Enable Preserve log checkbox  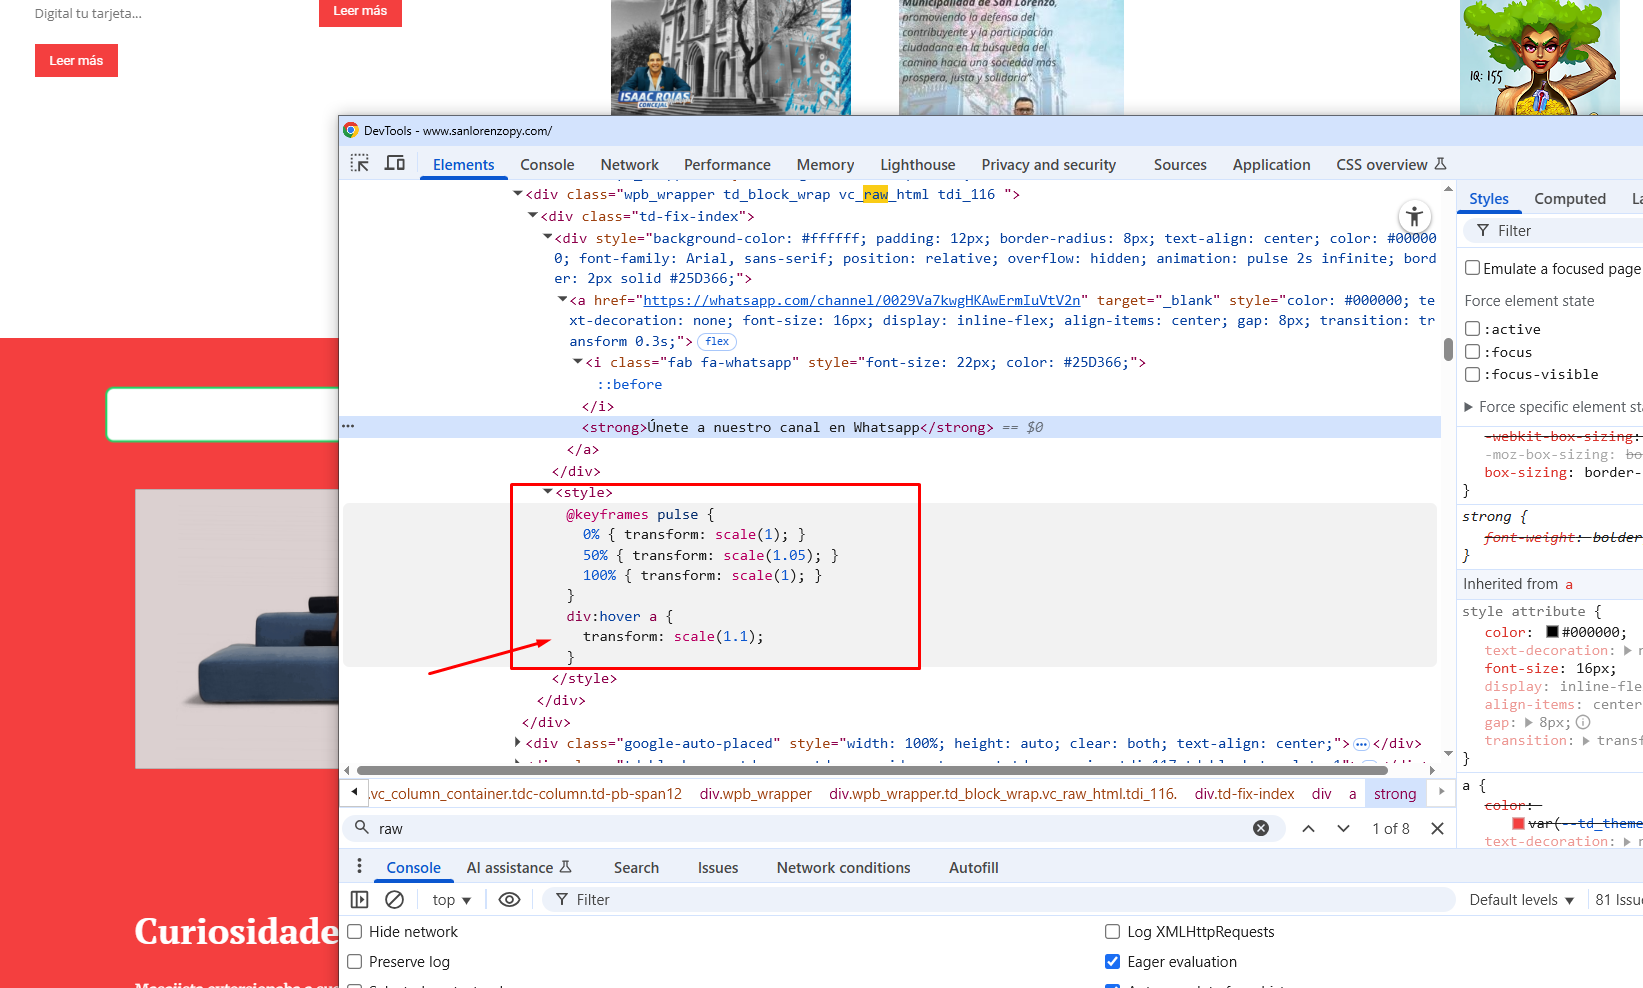pyautogui.click(x=354, y=961)
